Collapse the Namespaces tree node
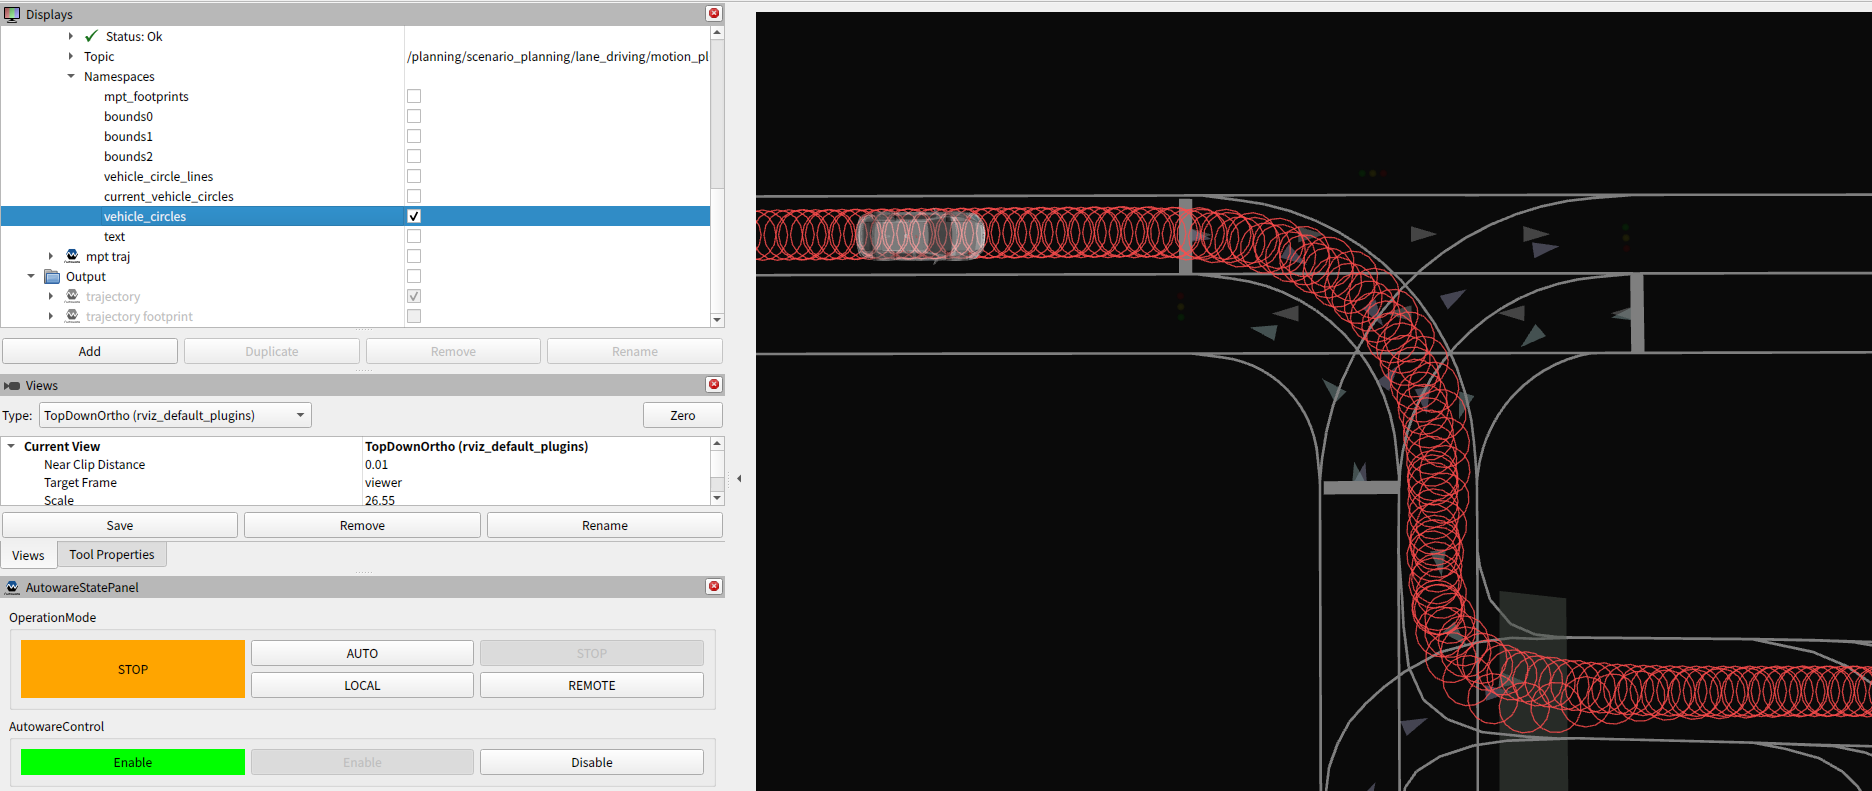Viewport: 1872px width, 791px height. (71, 76)
